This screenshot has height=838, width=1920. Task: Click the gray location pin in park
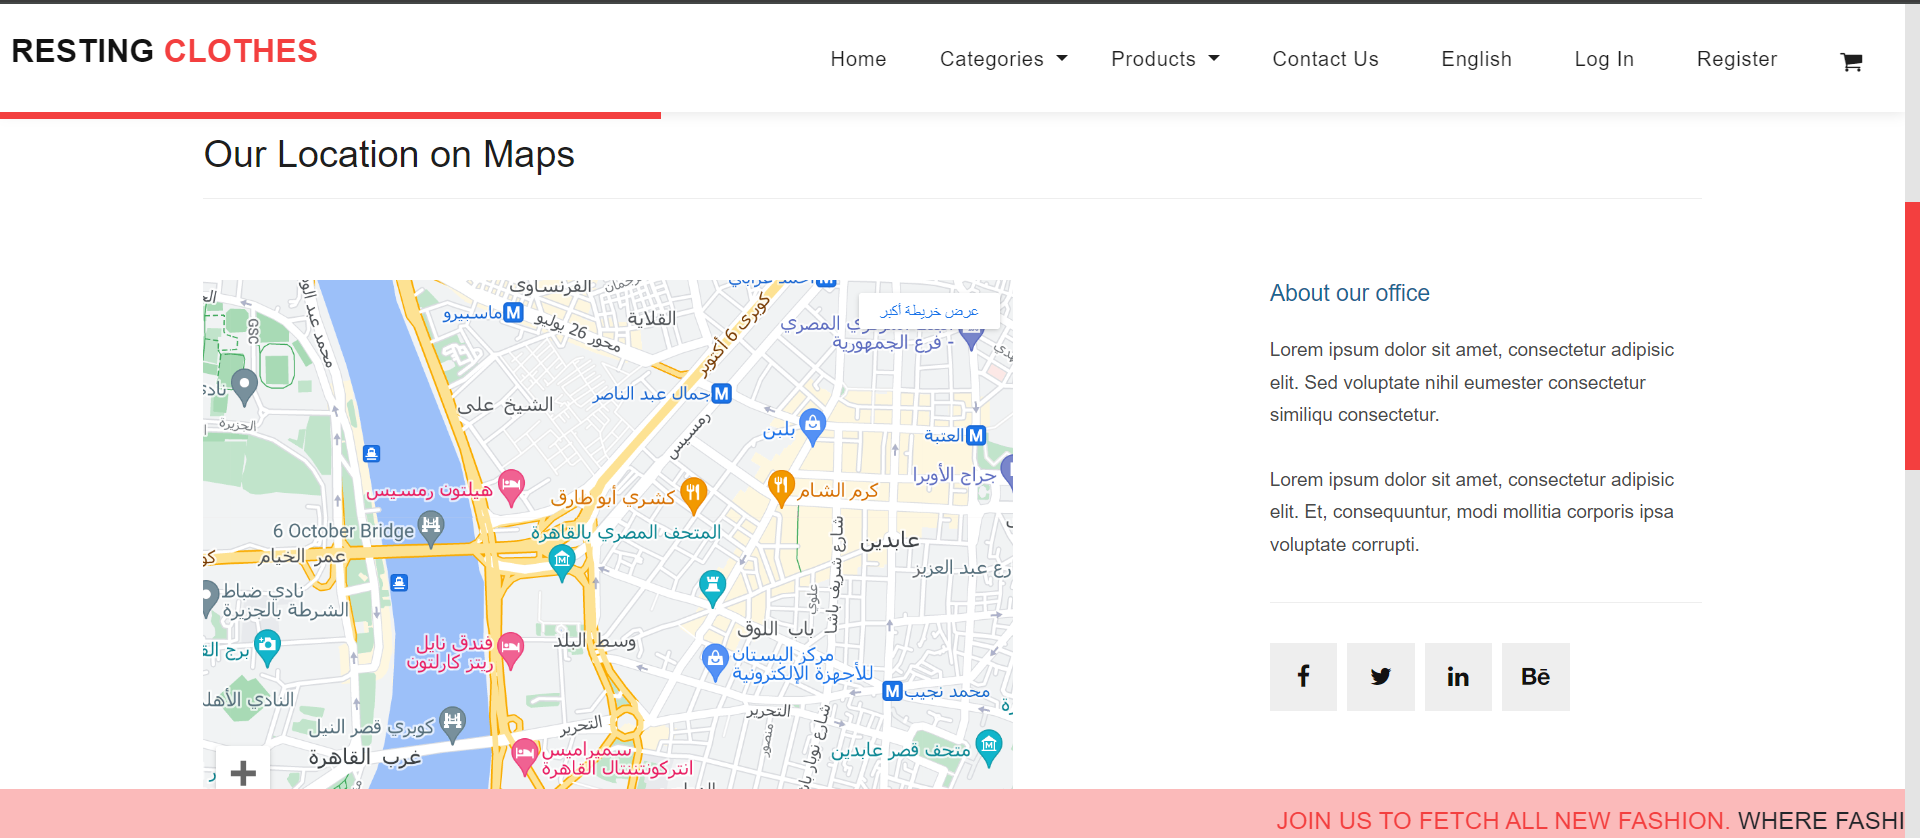click(244, 387)
